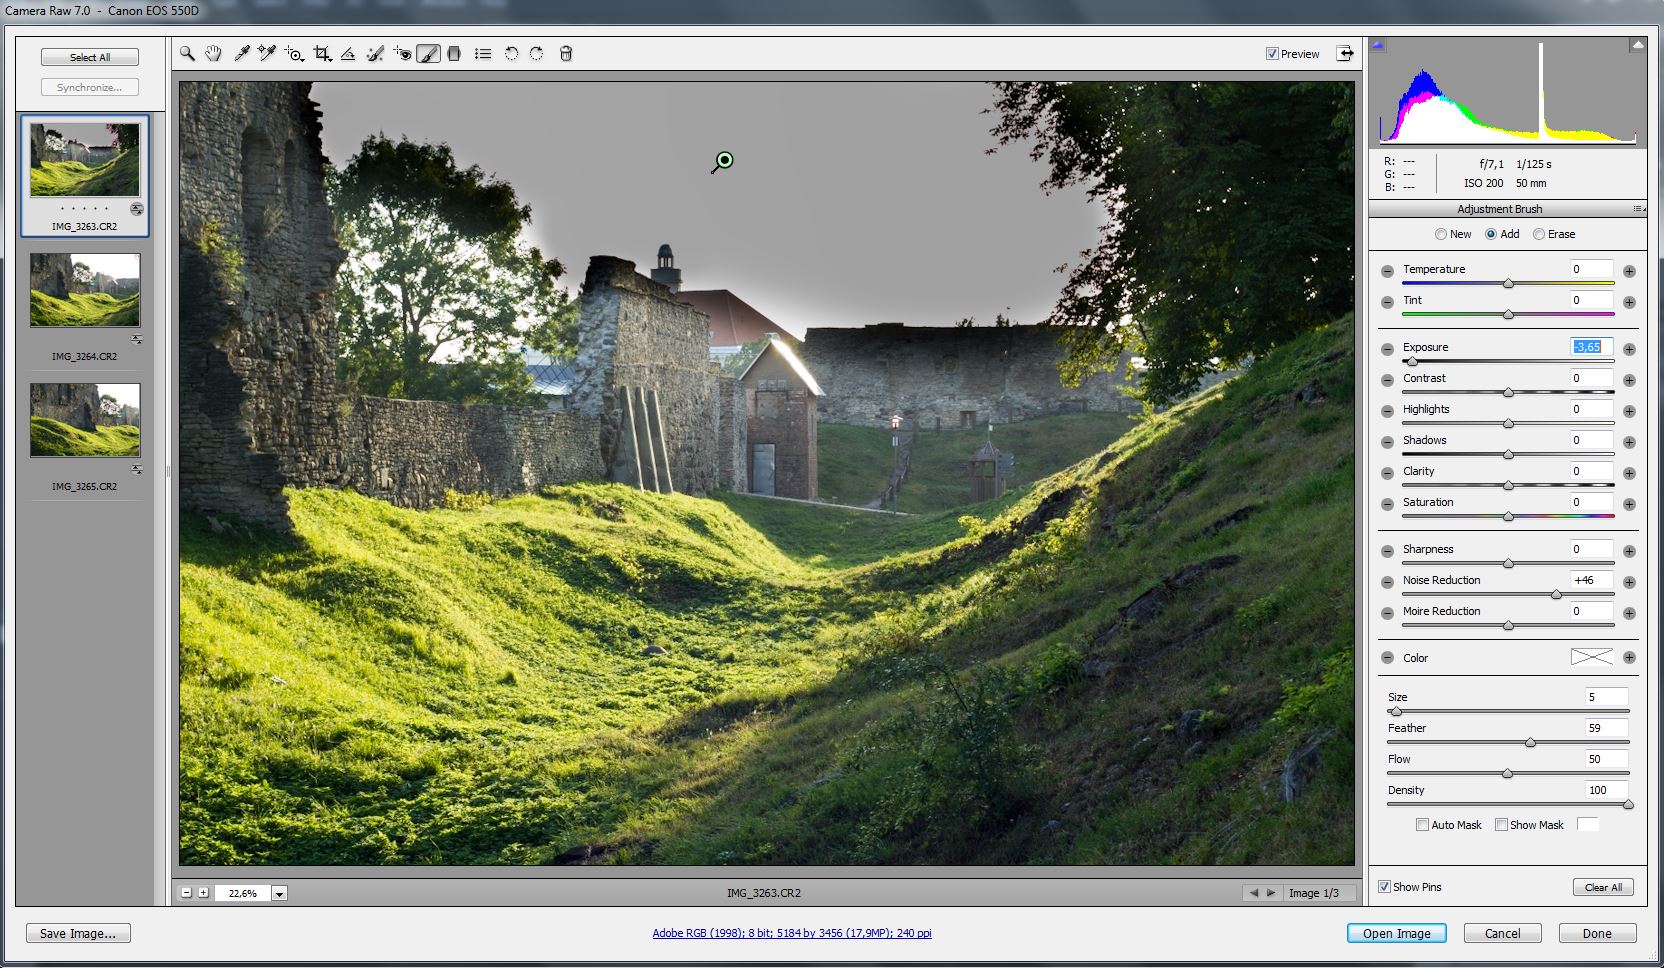
Task: Click the Flow slider handle
Action: point(1507,774)
